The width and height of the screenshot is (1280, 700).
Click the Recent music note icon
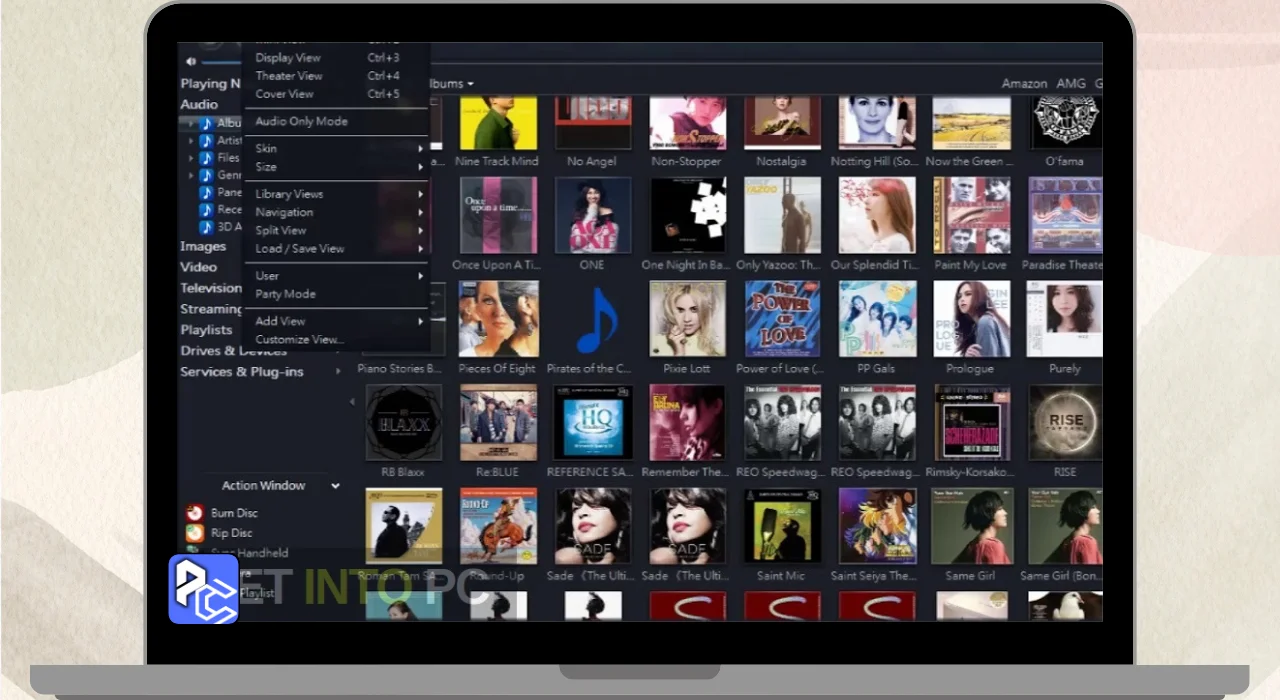click(206, 210)
